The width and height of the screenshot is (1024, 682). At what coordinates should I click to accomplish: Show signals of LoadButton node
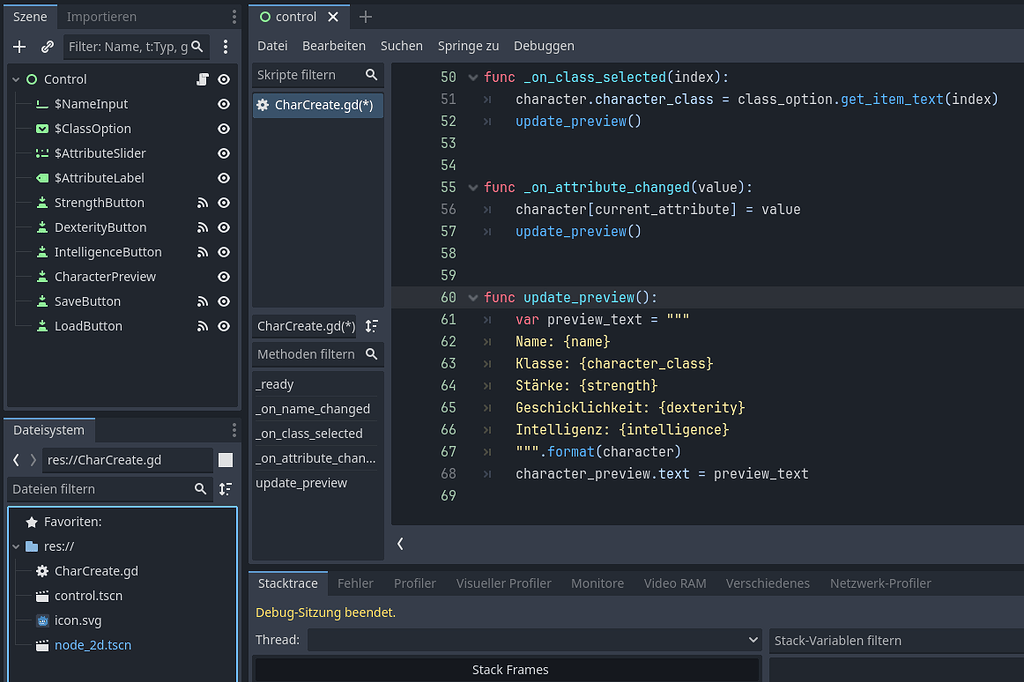coord(202,326)
